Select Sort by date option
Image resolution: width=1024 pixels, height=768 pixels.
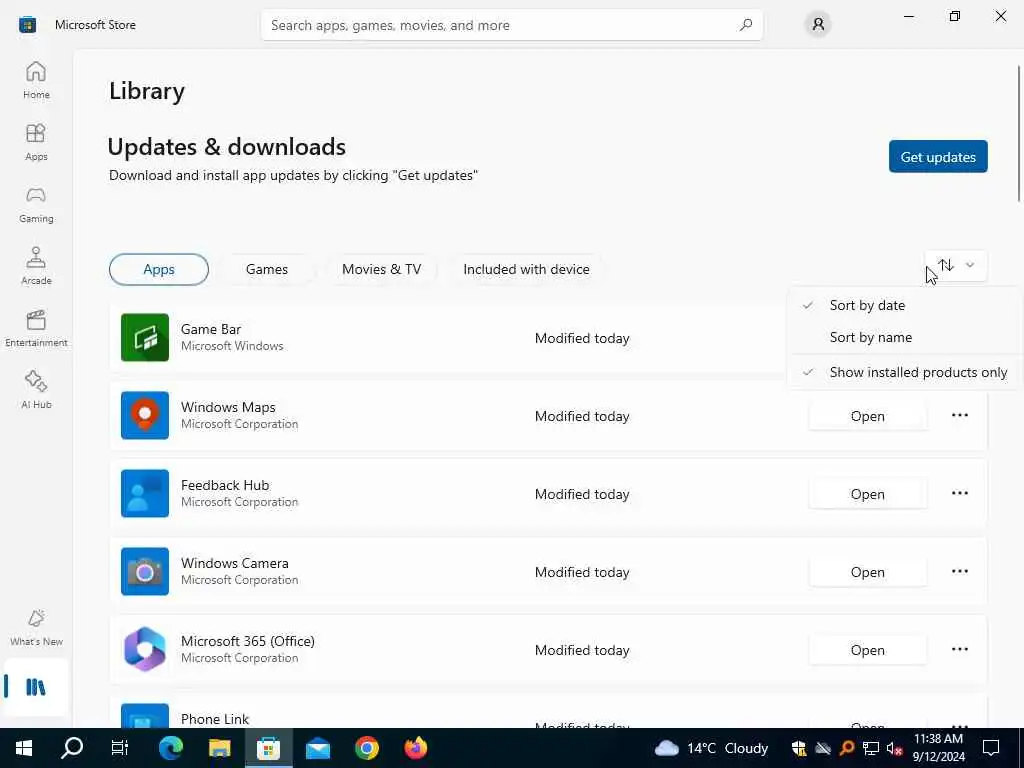tap(904, 305)
